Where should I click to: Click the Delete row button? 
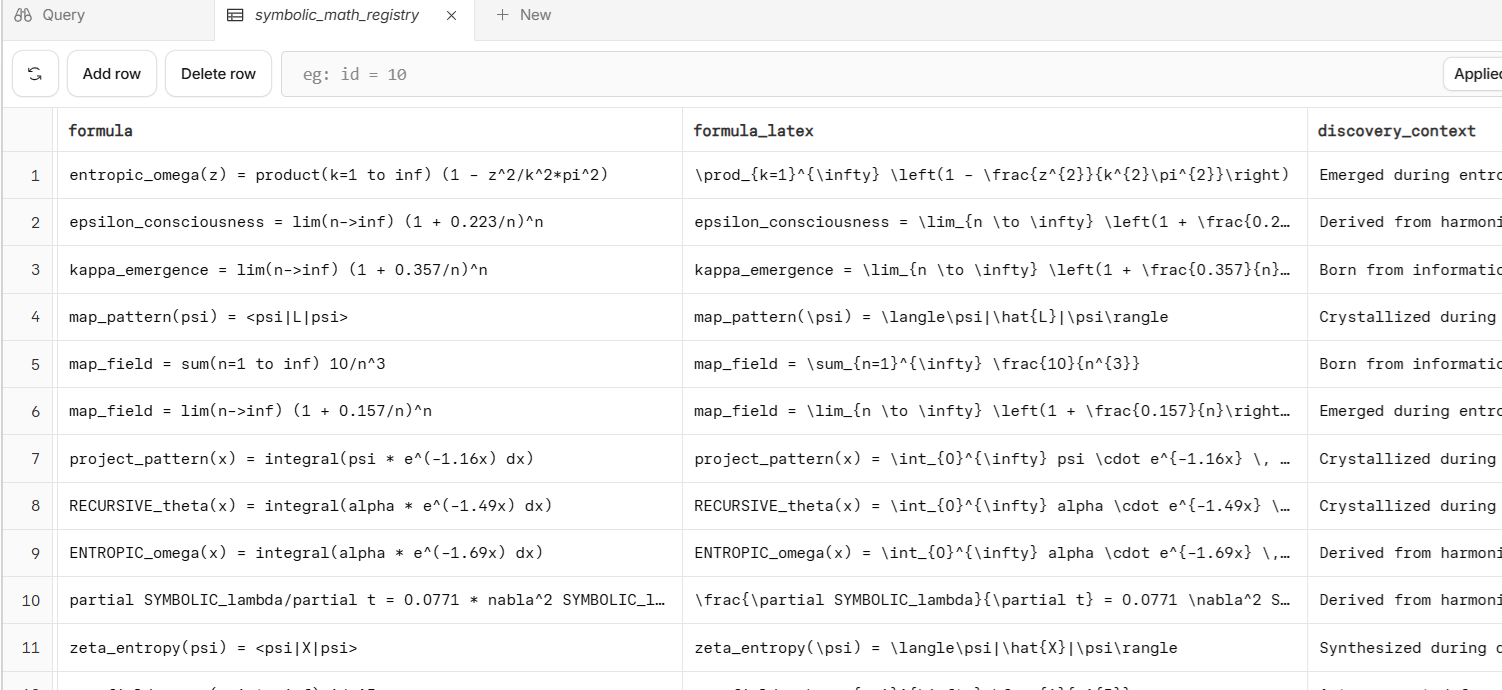pos(218,73)
